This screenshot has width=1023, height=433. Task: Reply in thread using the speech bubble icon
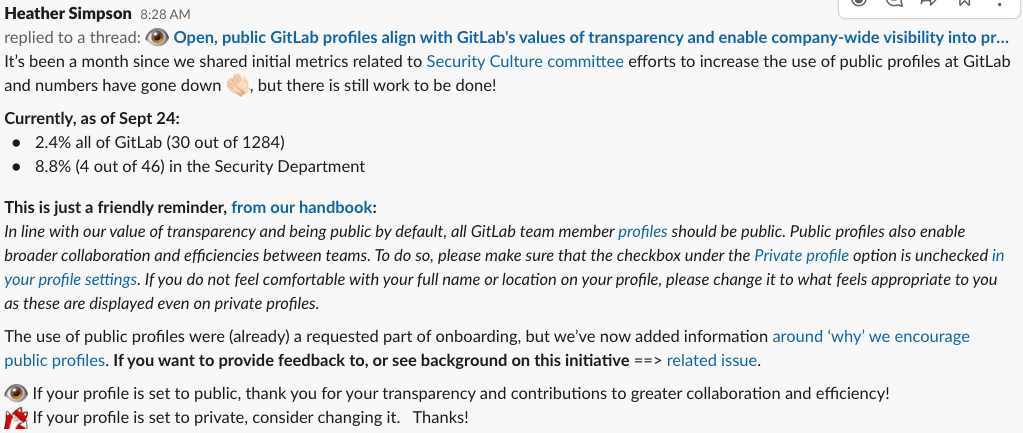click(893, 3)
